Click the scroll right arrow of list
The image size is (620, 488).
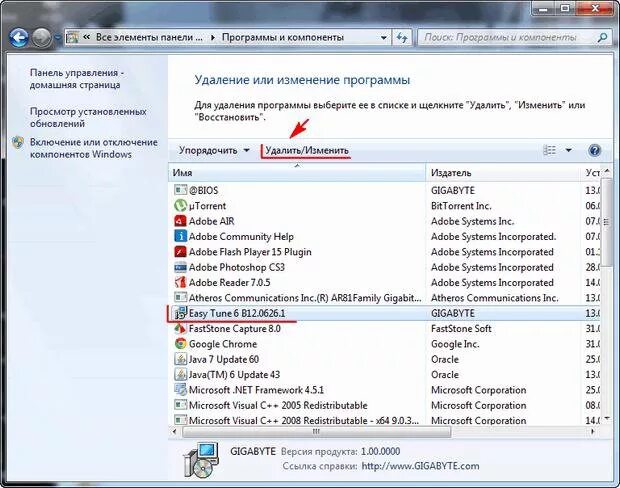pos(593,431)
